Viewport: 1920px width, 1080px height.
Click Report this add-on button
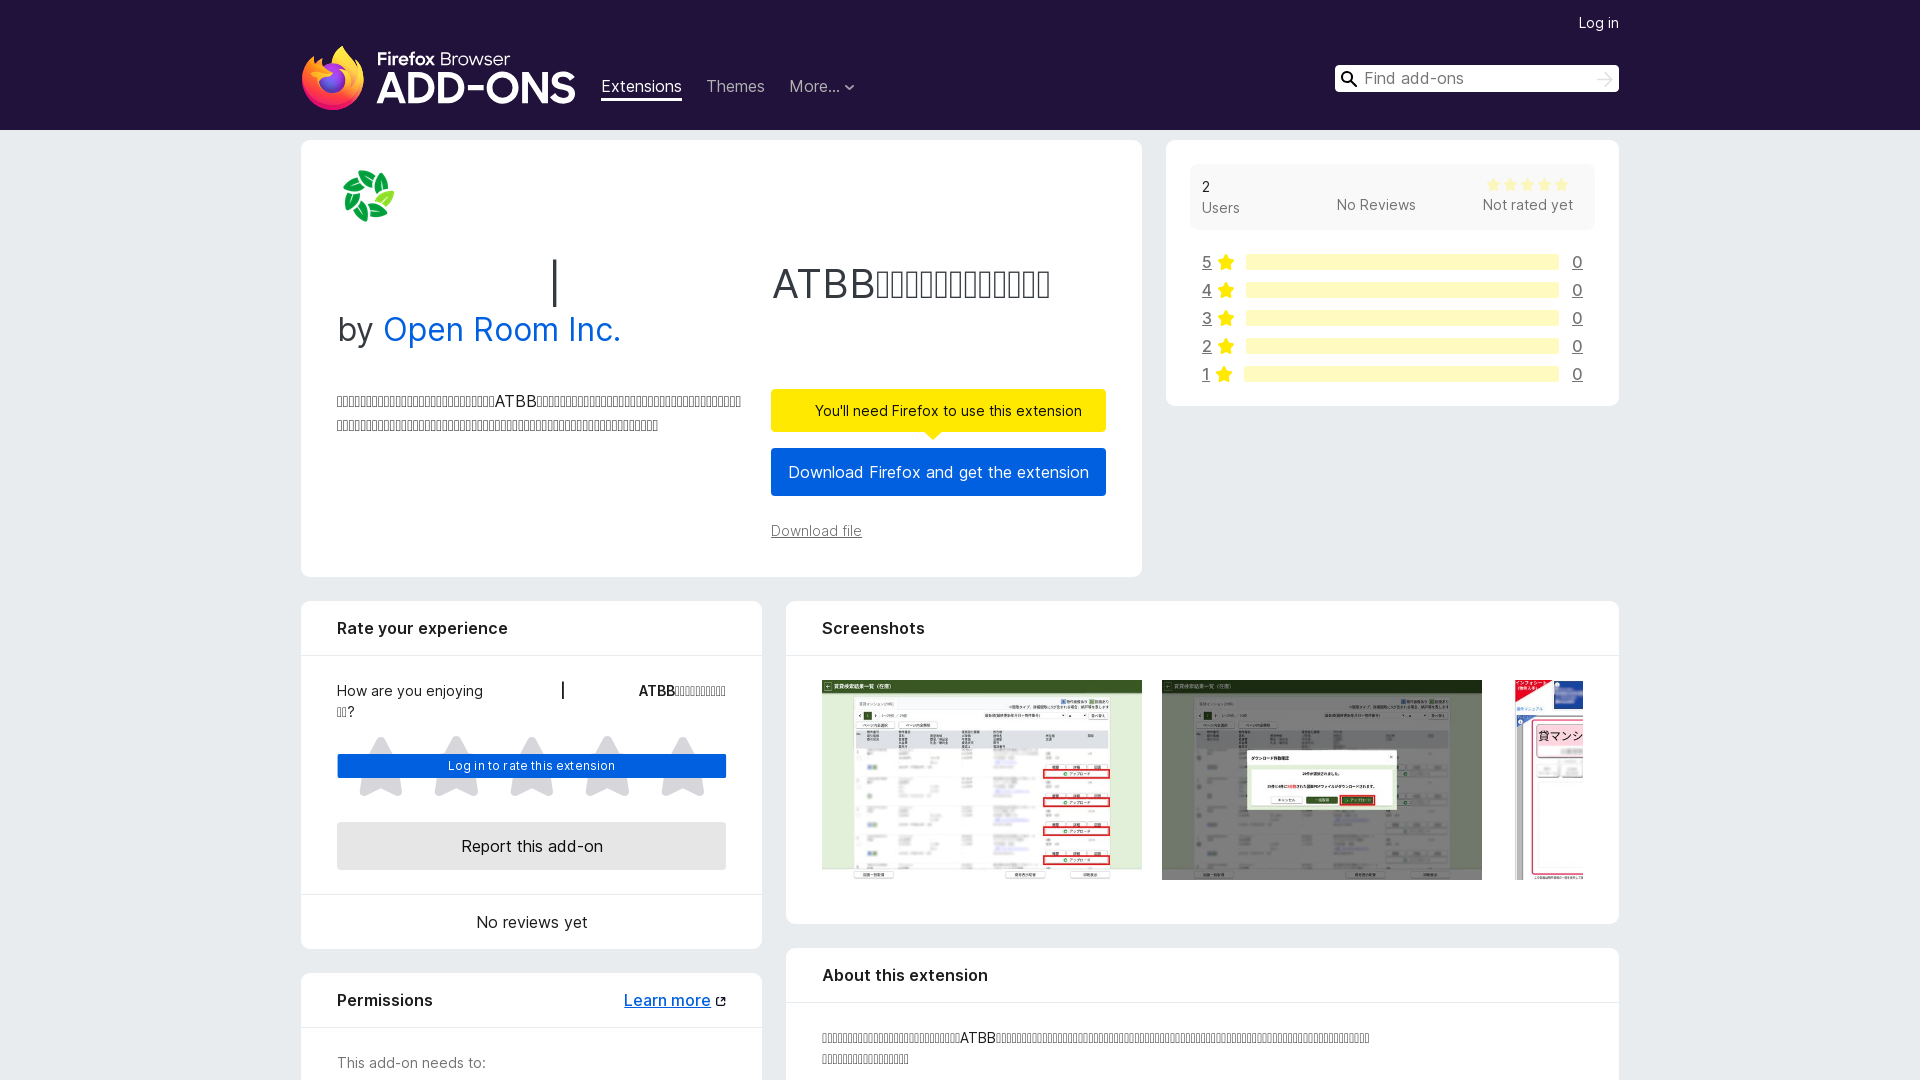tap(531, 846)
